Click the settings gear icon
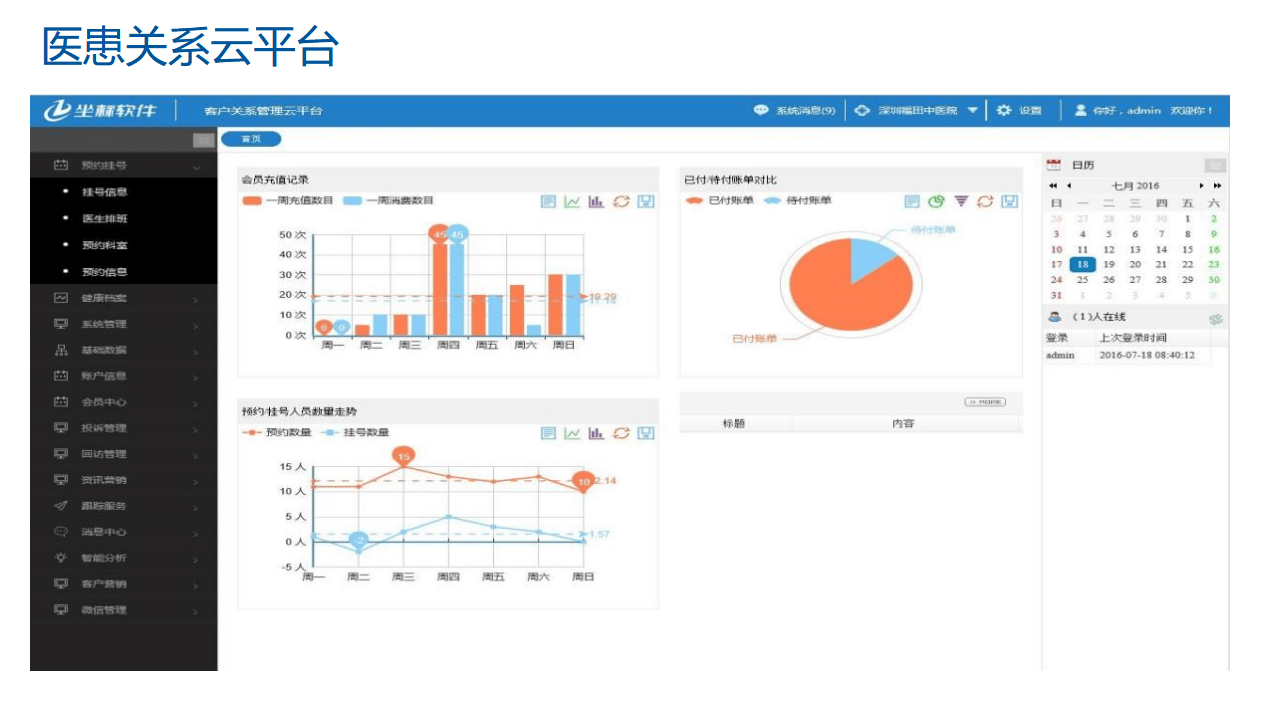 click(x=1003, y=110)
